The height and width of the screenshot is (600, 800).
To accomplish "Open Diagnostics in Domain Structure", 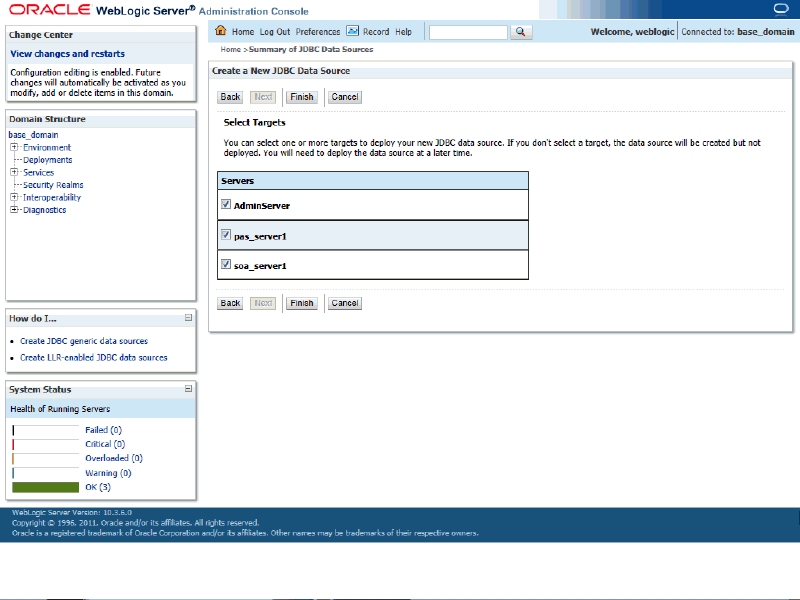I will 44,210.
